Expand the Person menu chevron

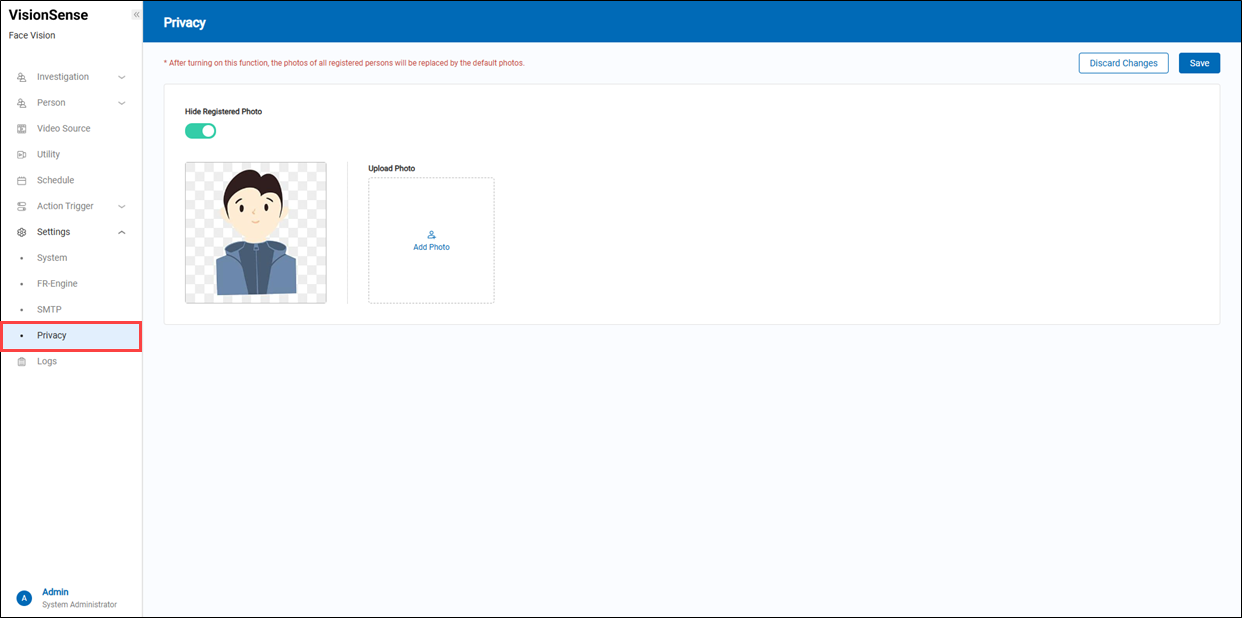[121, 102]
